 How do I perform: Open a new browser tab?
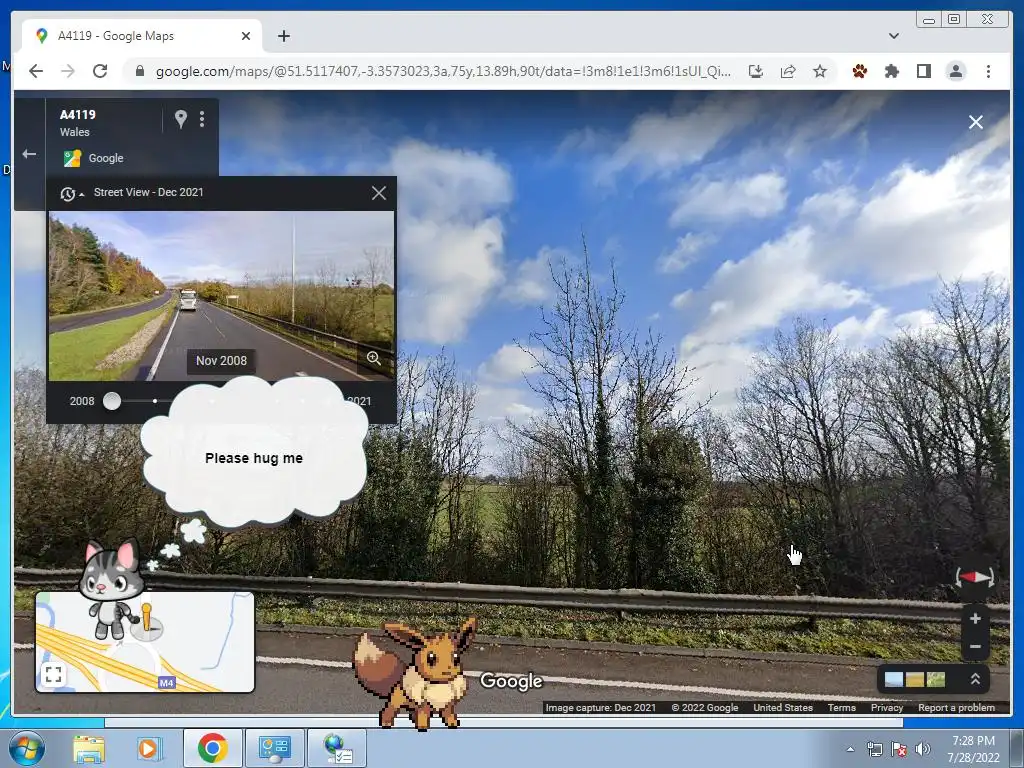(x=283, y=36)
